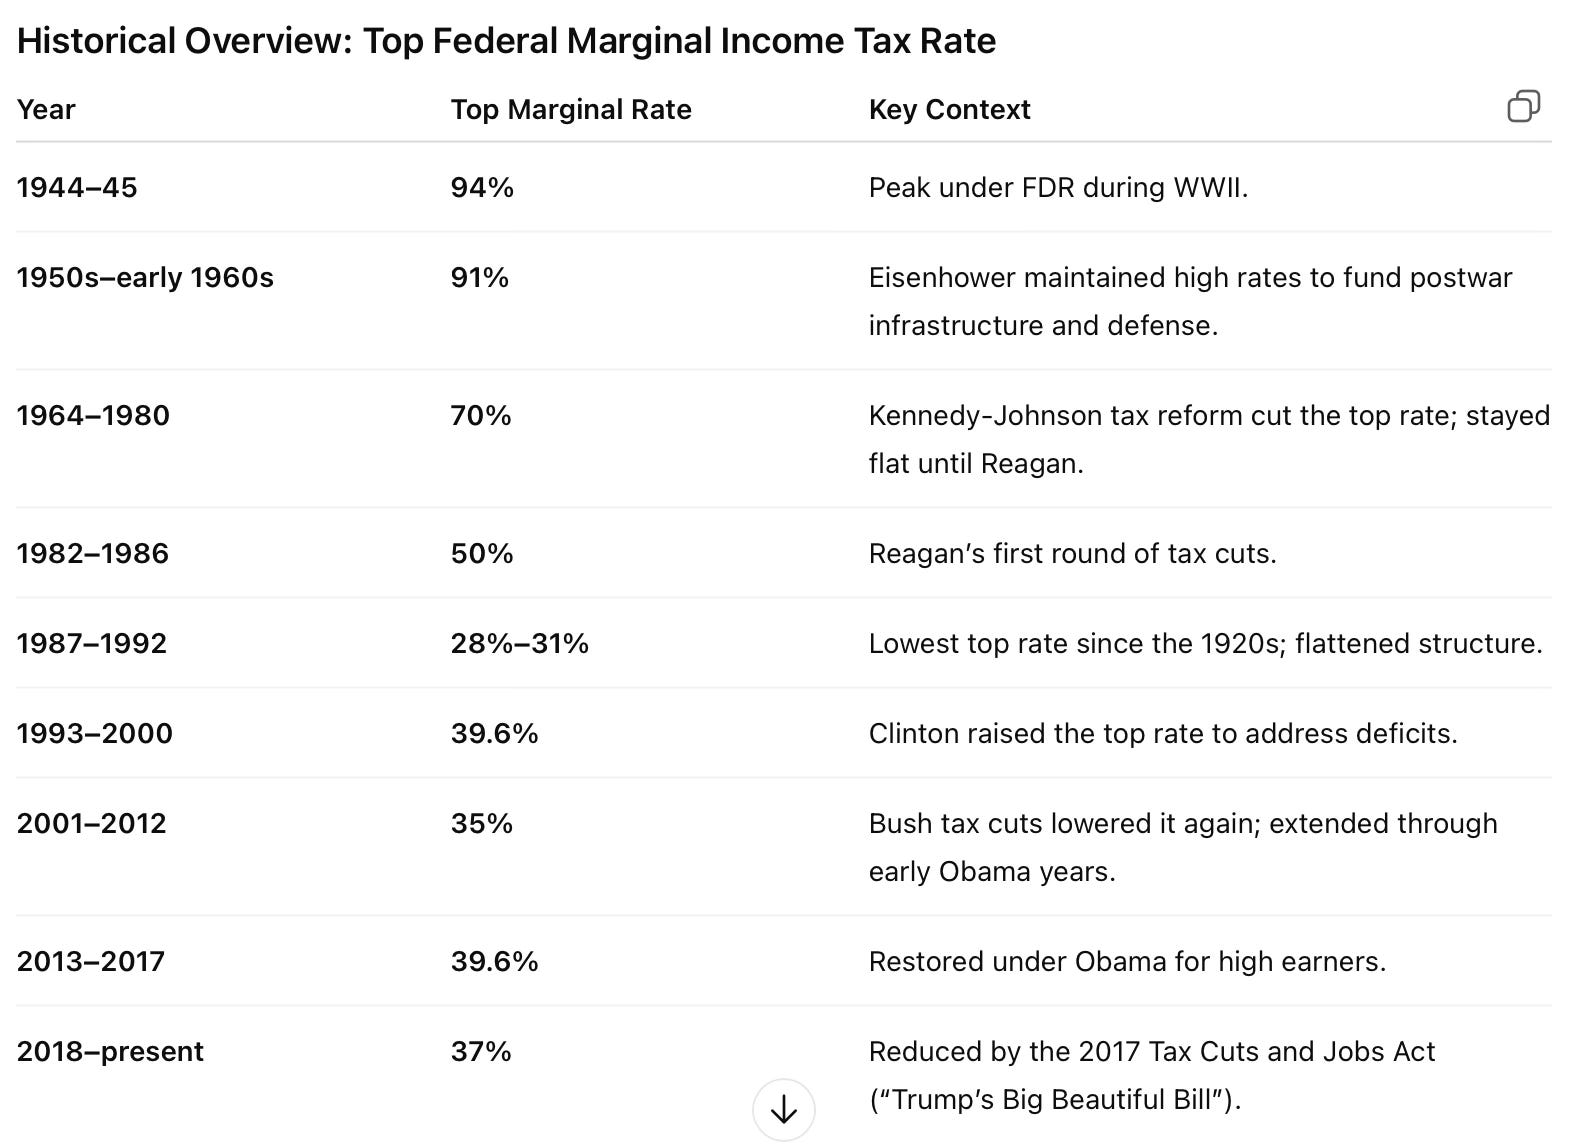Click the 94% rate cell
The image size is (1580, 1144).
tap(482, 187)
